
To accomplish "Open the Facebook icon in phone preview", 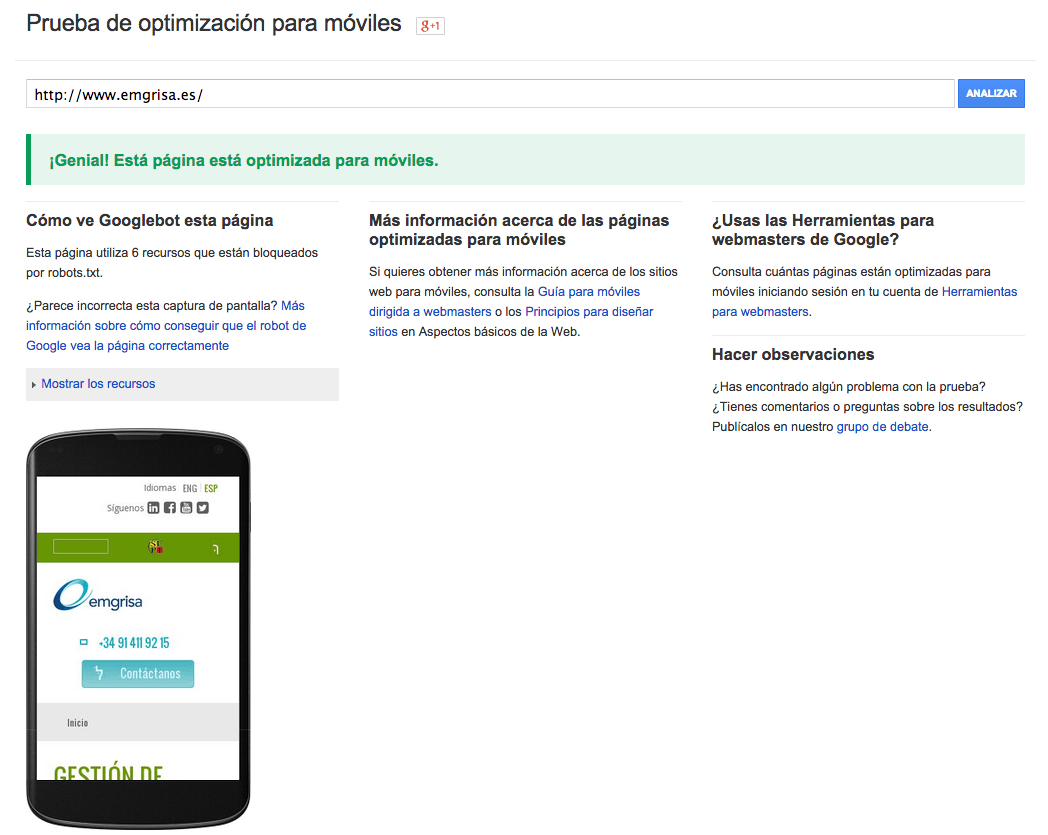I will click(x=170, y=508).
